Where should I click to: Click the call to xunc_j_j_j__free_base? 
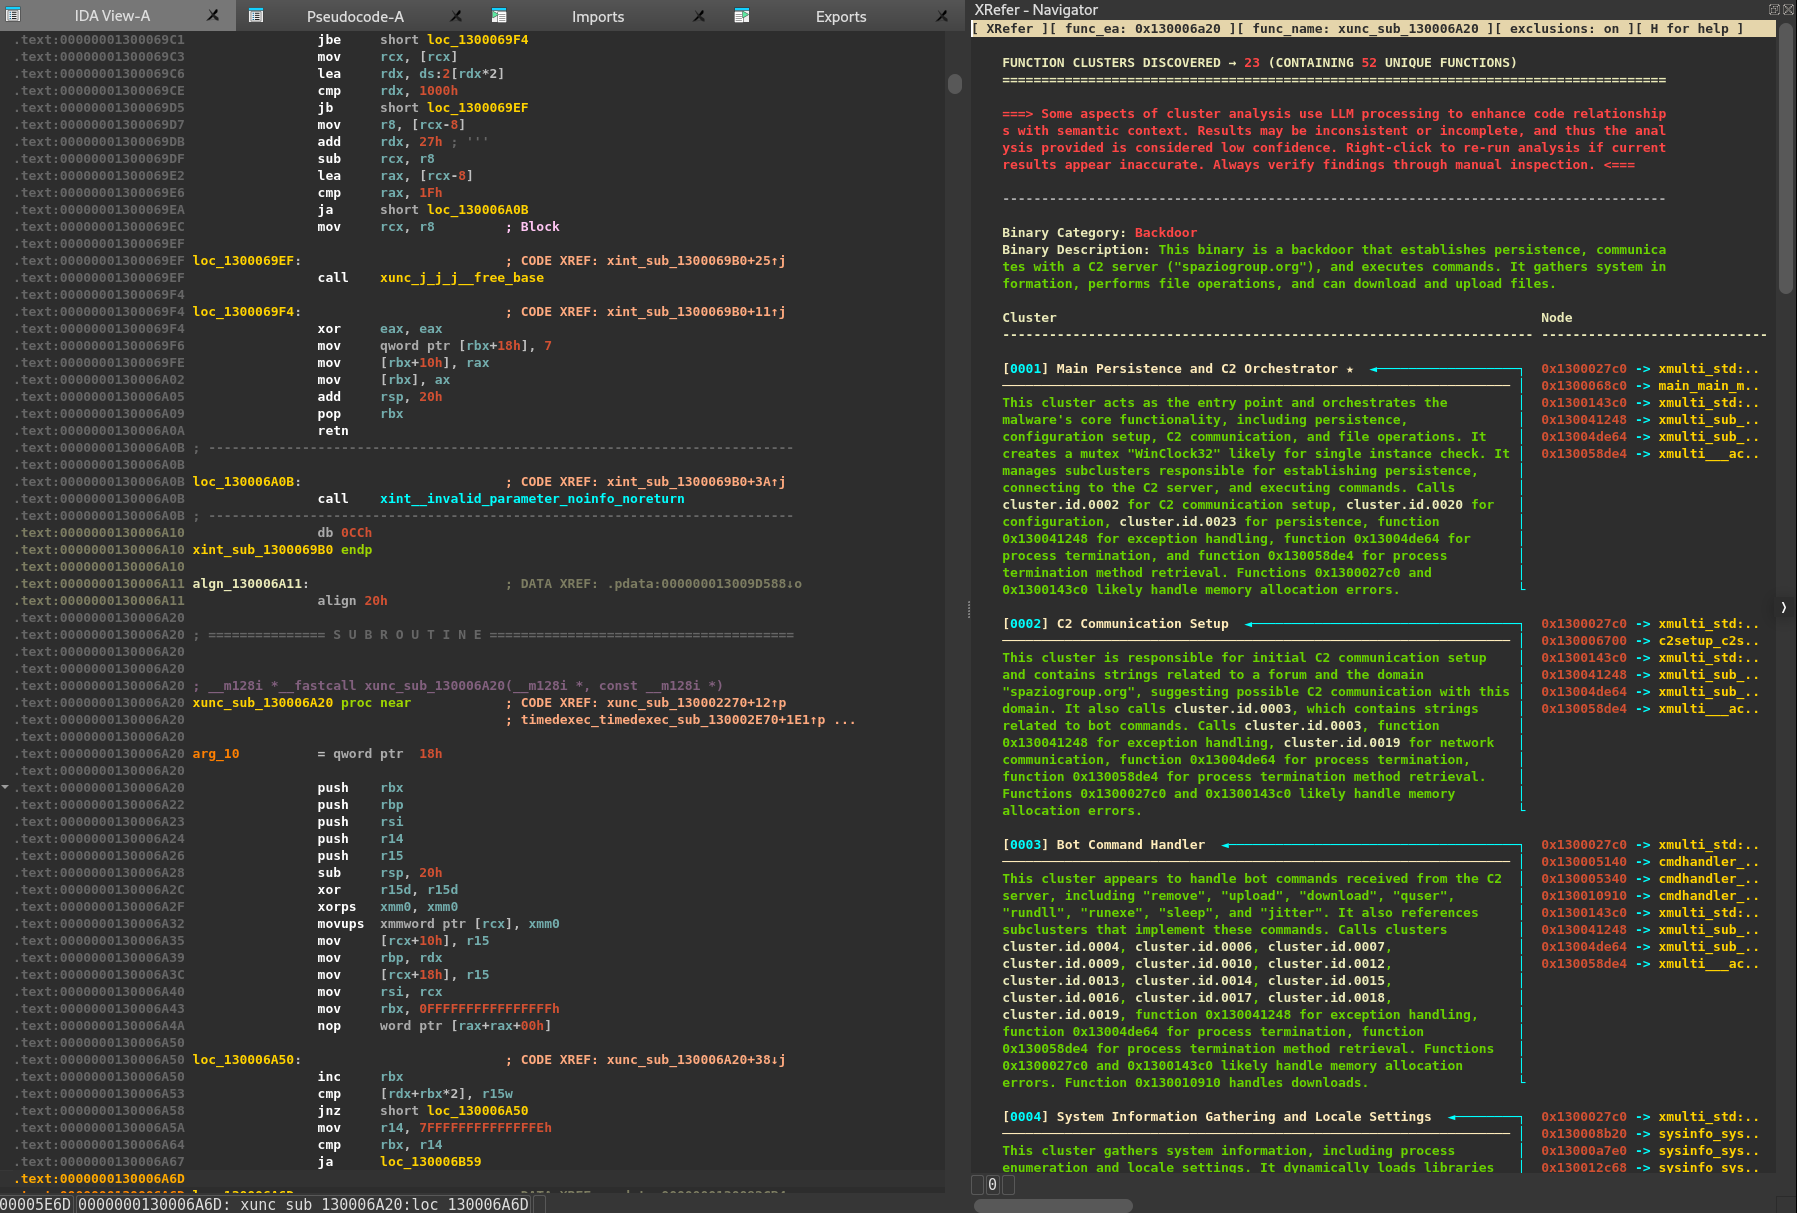[x=462, y=278]
